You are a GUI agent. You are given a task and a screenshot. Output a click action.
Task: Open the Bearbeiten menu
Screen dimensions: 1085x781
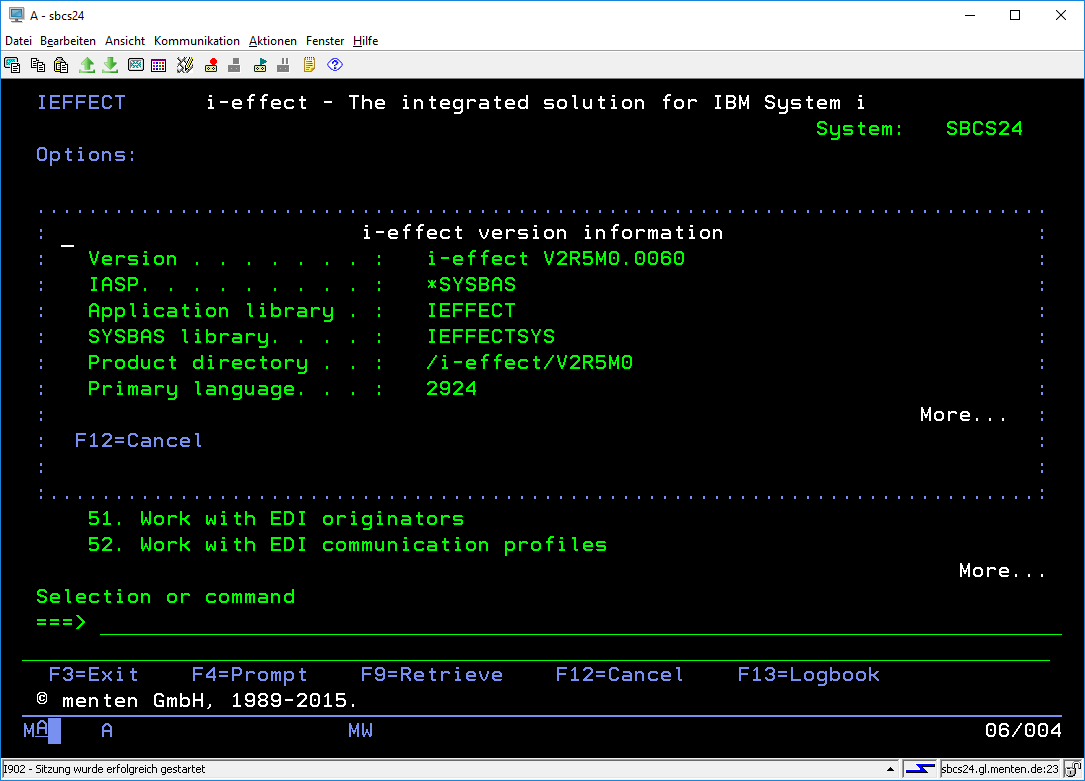68,41
